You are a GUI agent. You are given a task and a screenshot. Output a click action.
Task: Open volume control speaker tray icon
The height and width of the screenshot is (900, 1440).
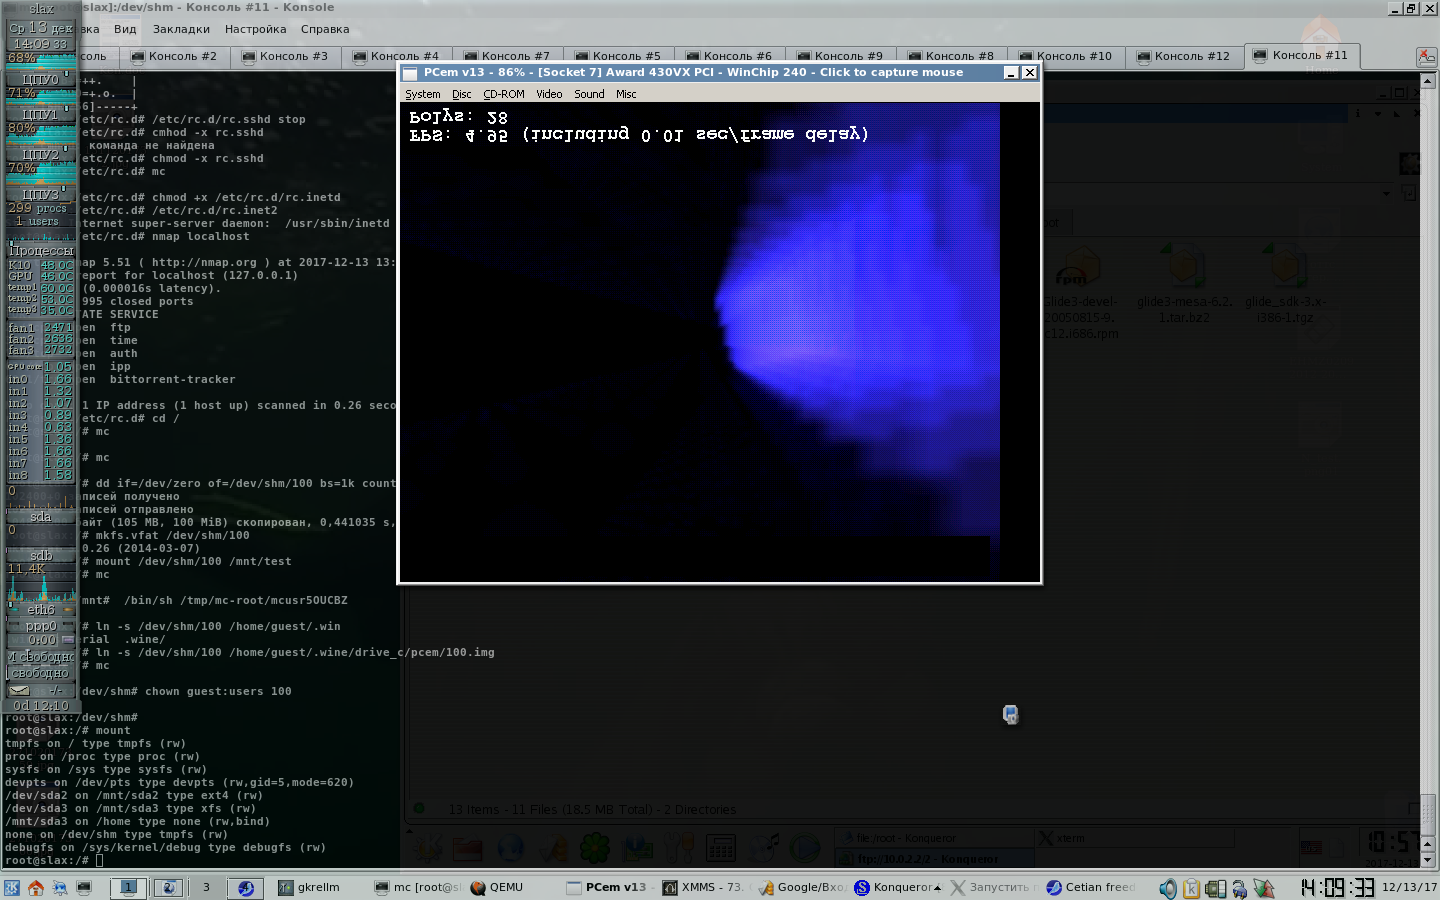pos(1167,888)
